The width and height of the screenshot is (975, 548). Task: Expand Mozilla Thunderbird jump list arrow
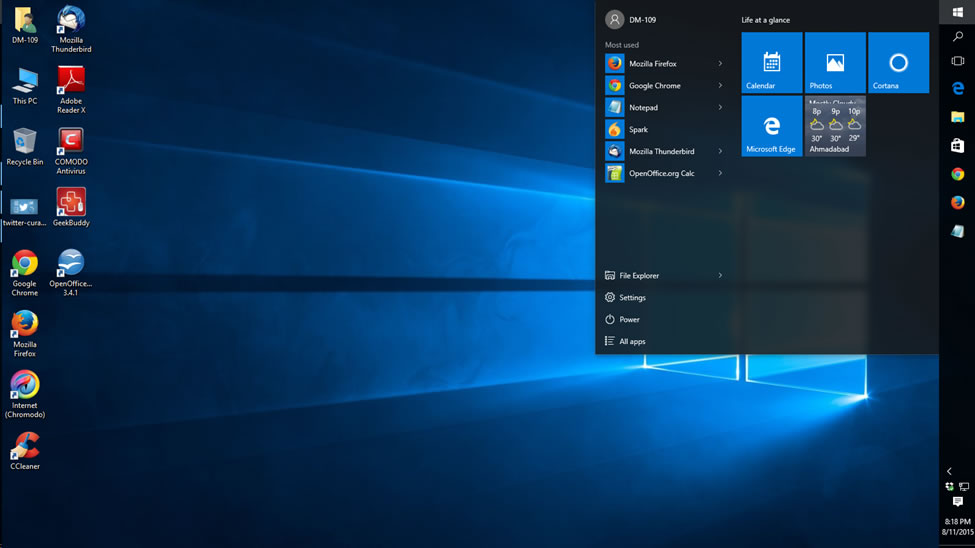click(x=720, y=151)
